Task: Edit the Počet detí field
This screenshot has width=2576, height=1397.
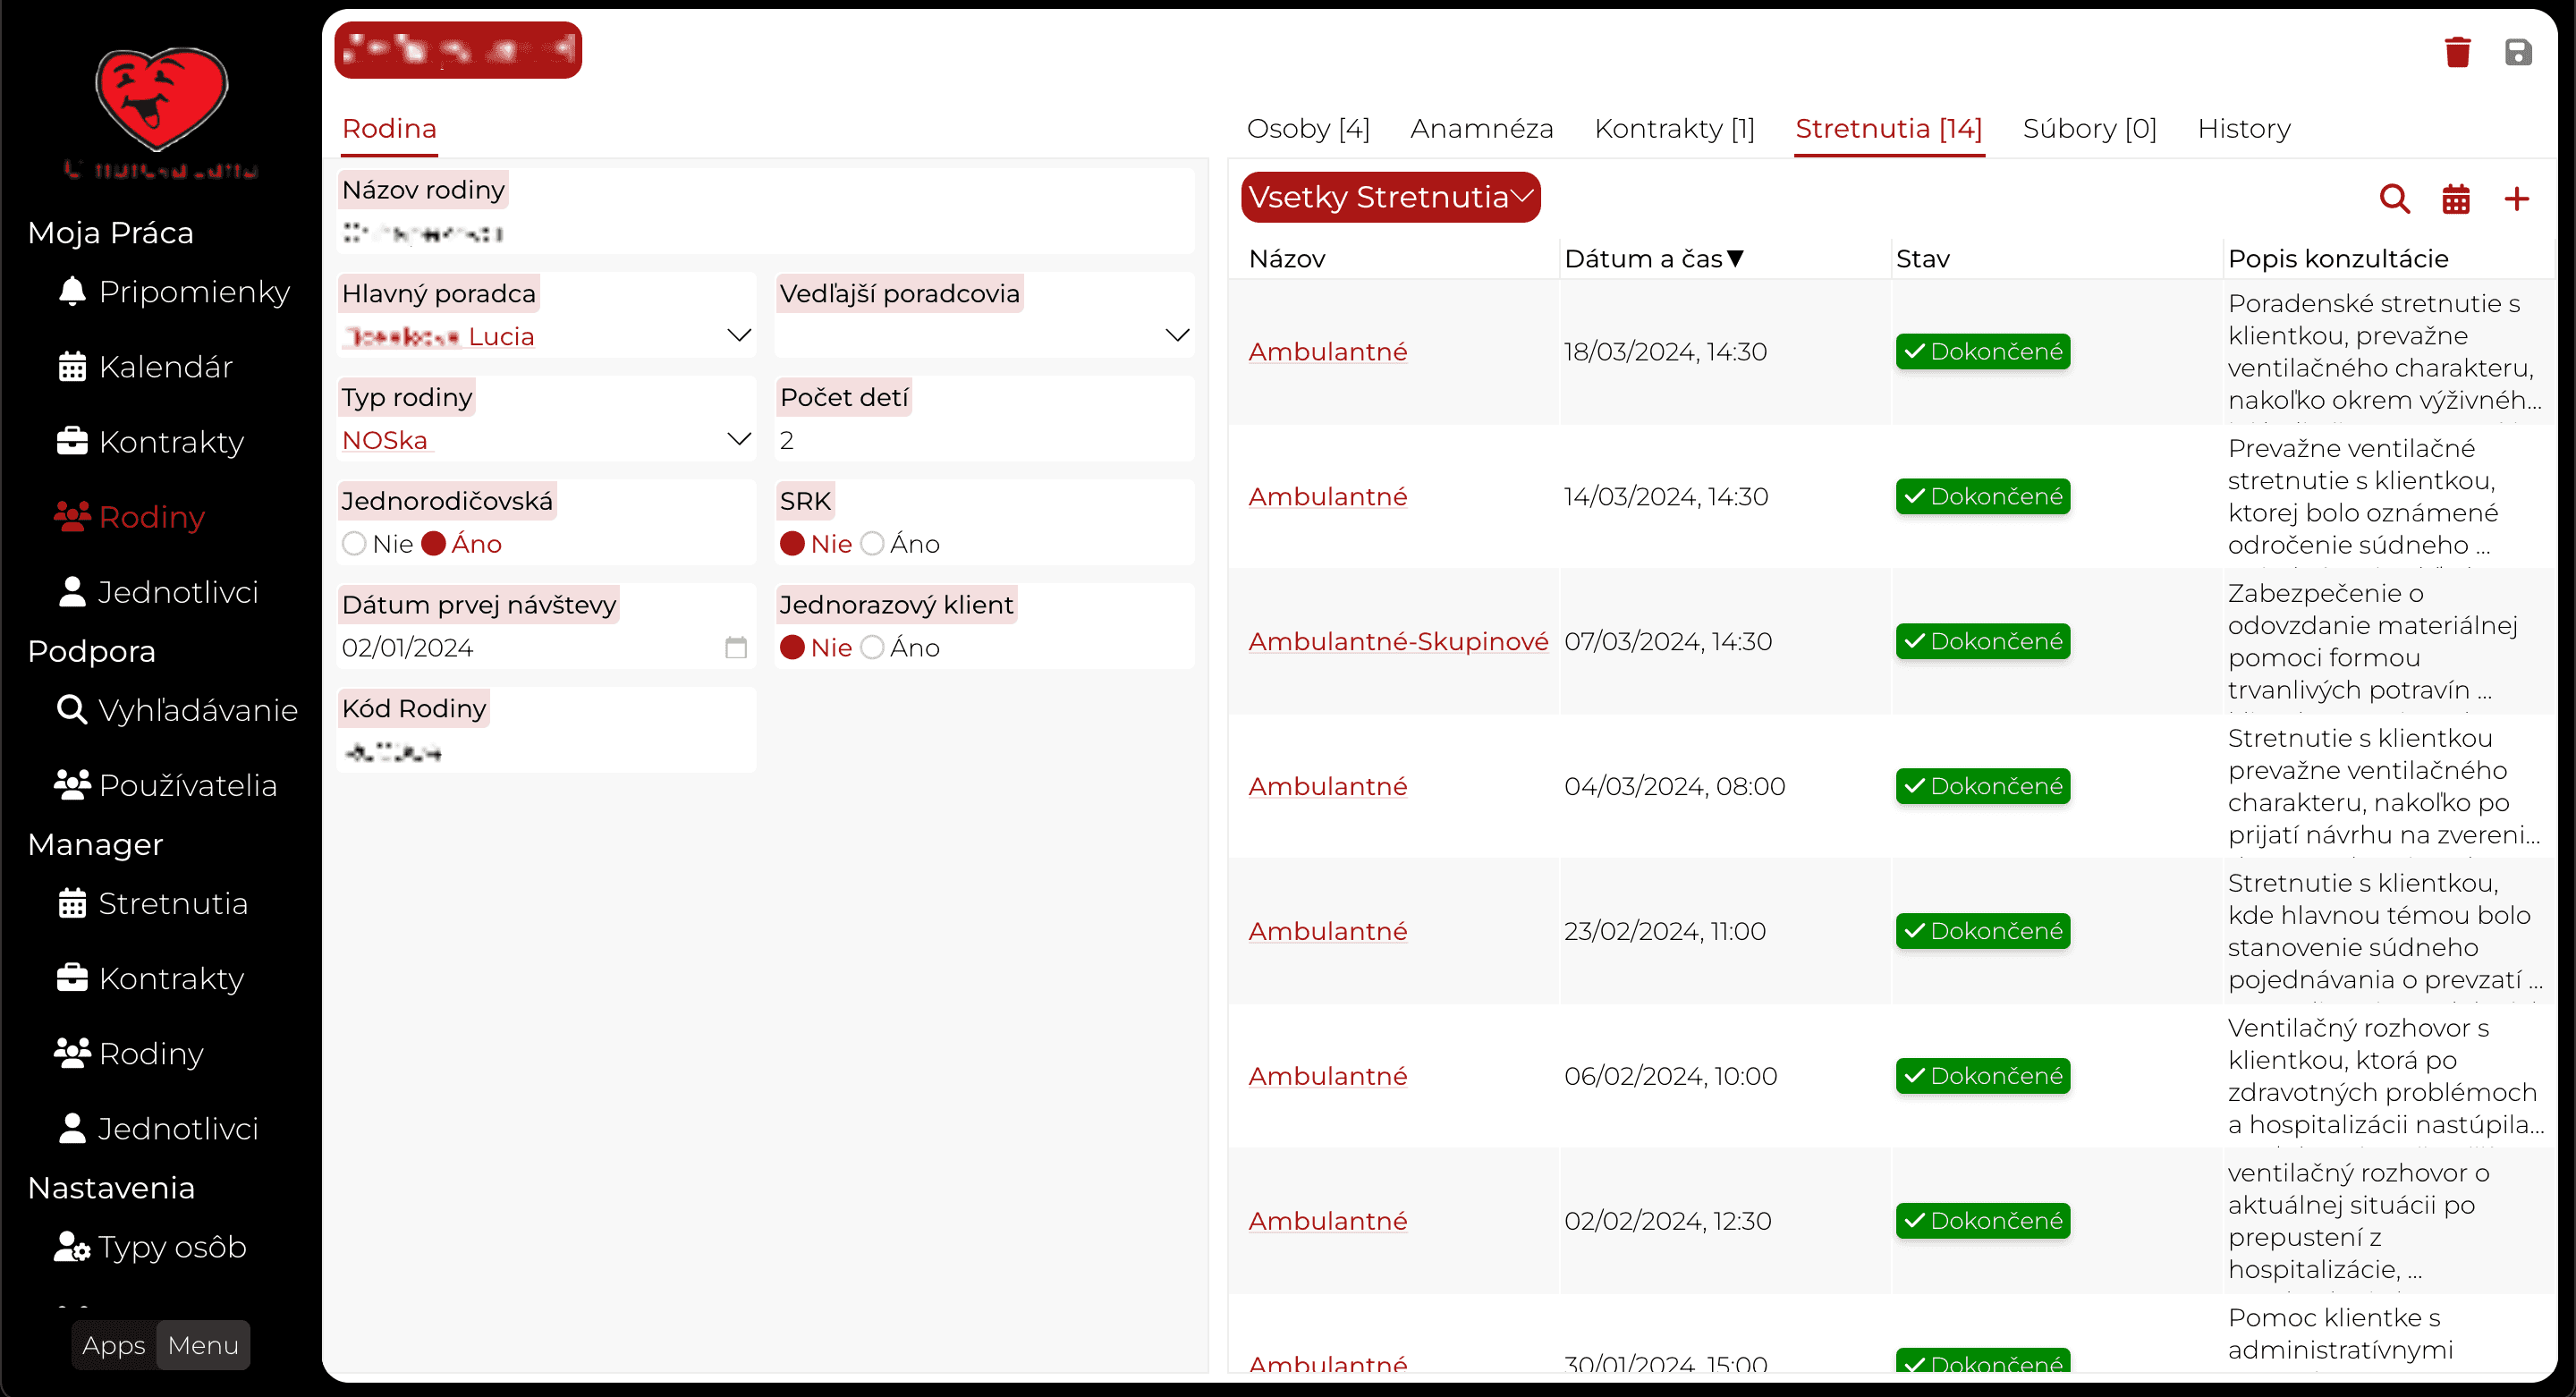Action: pyautogui.click(x=984, y=440)
